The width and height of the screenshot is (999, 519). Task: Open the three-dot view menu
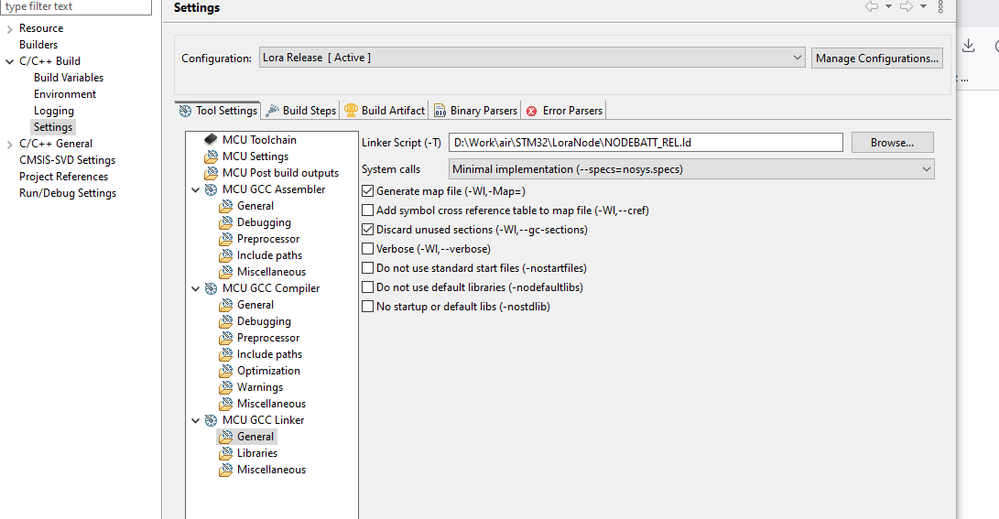coord(940,7)
